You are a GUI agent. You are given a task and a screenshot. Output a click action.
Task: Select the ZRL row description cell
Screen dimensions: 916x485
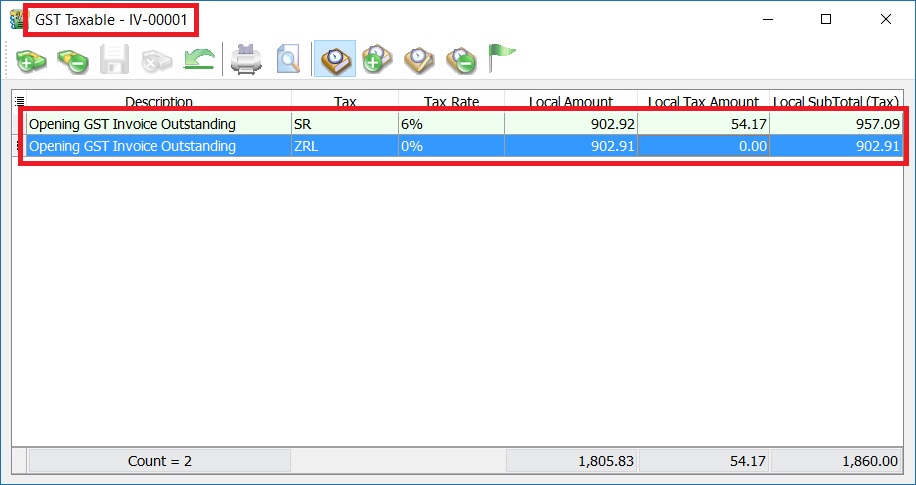coord(159,146)
